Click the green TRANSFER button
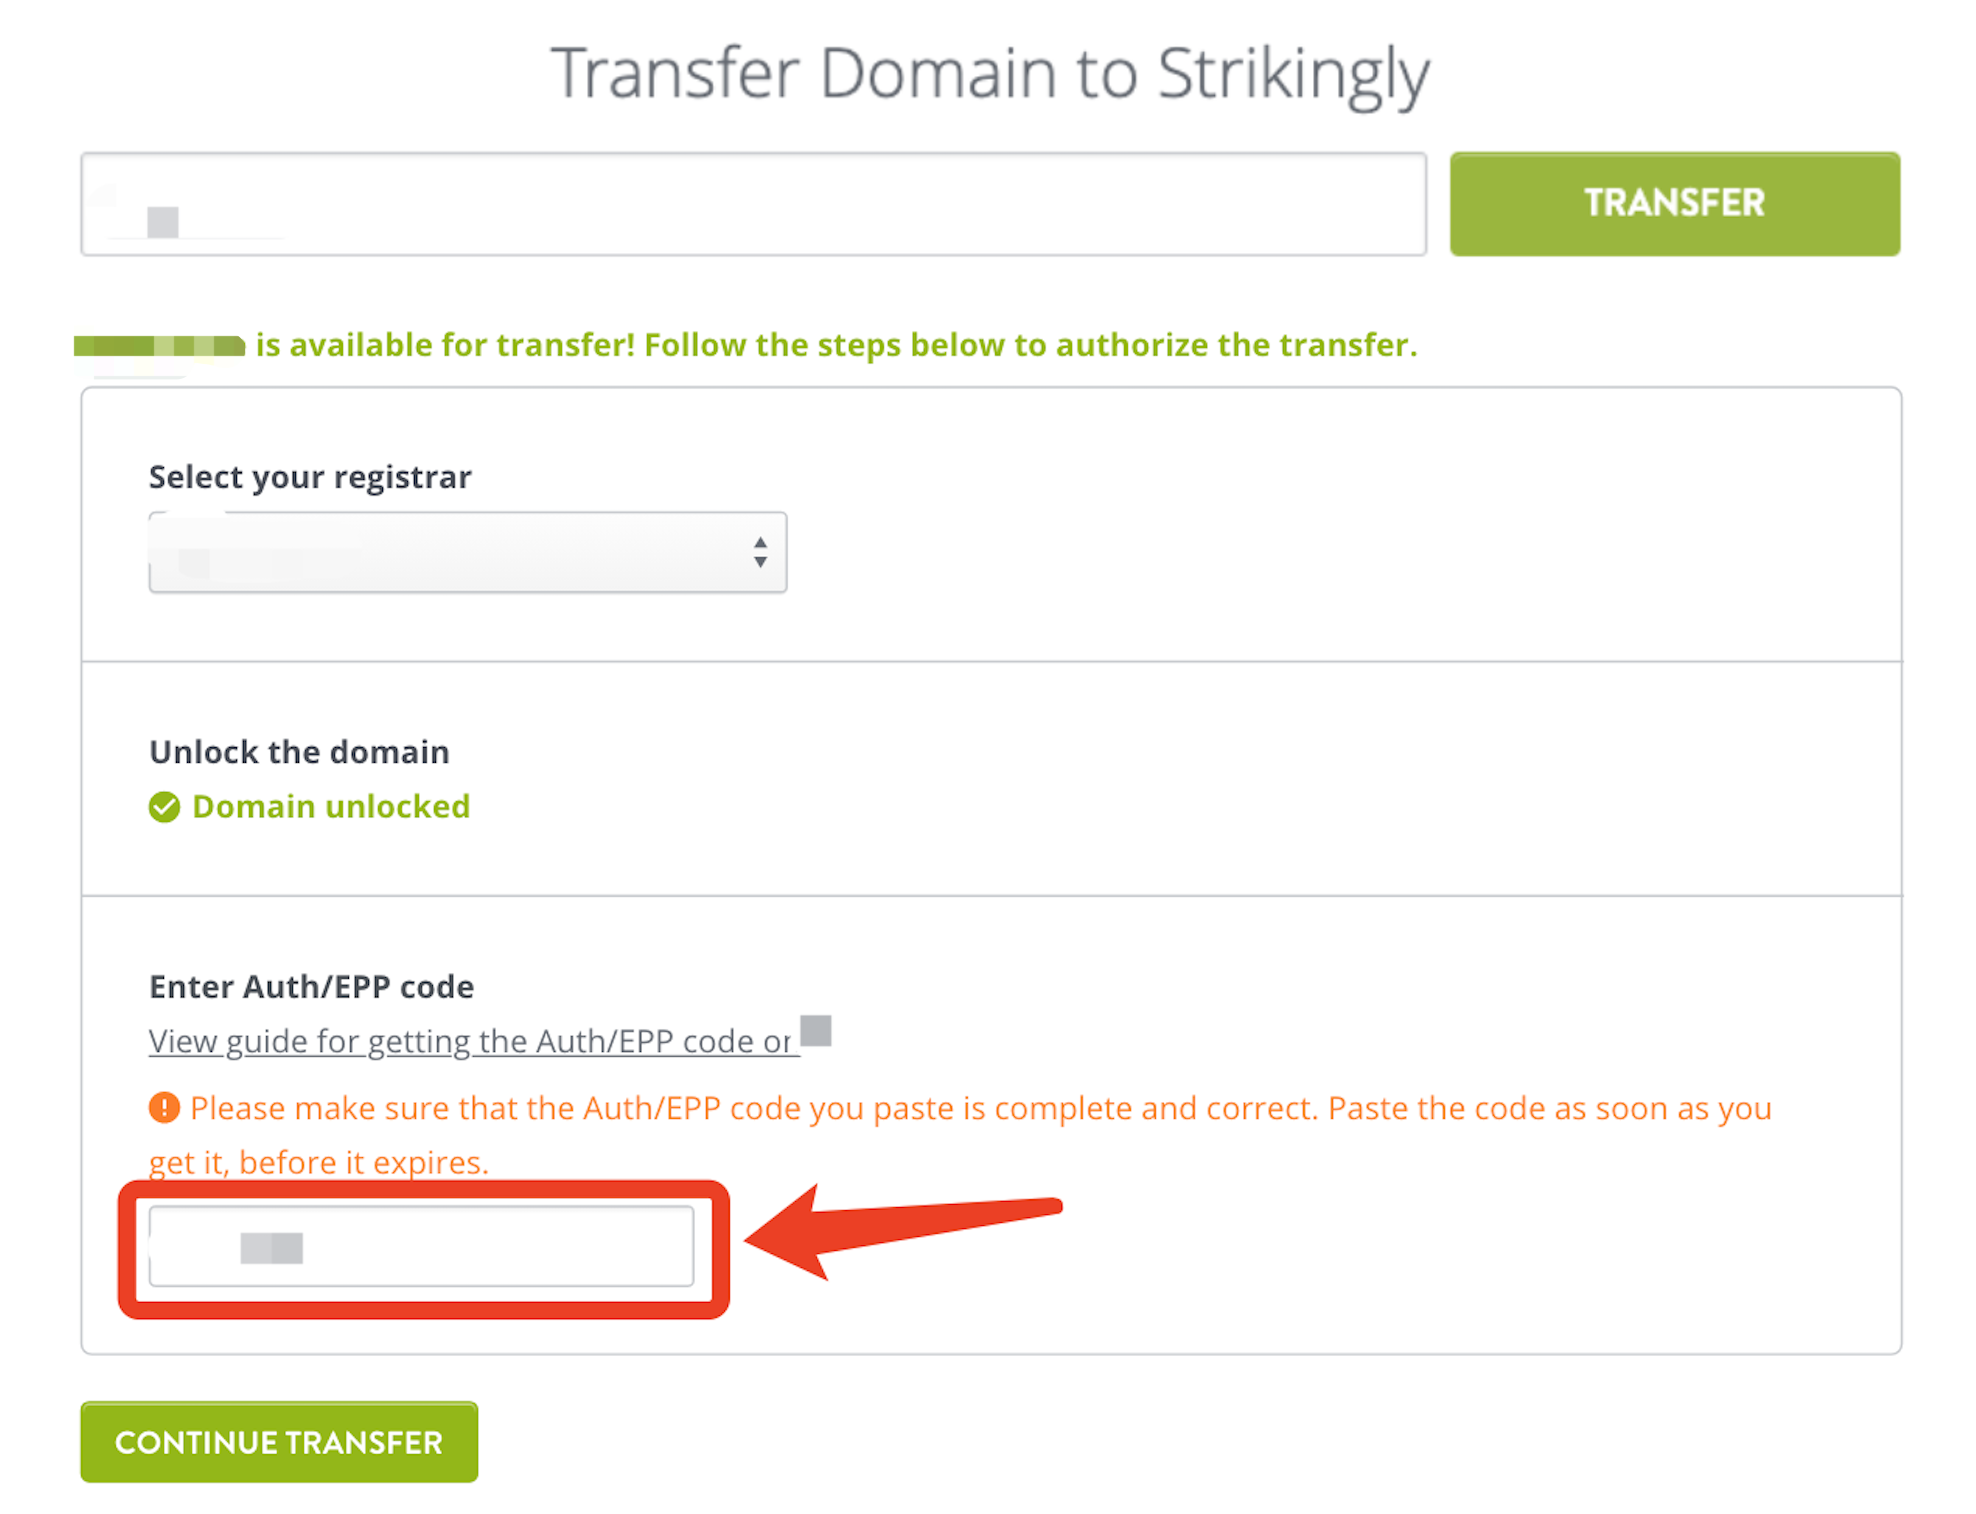 tap(1674, 203)
